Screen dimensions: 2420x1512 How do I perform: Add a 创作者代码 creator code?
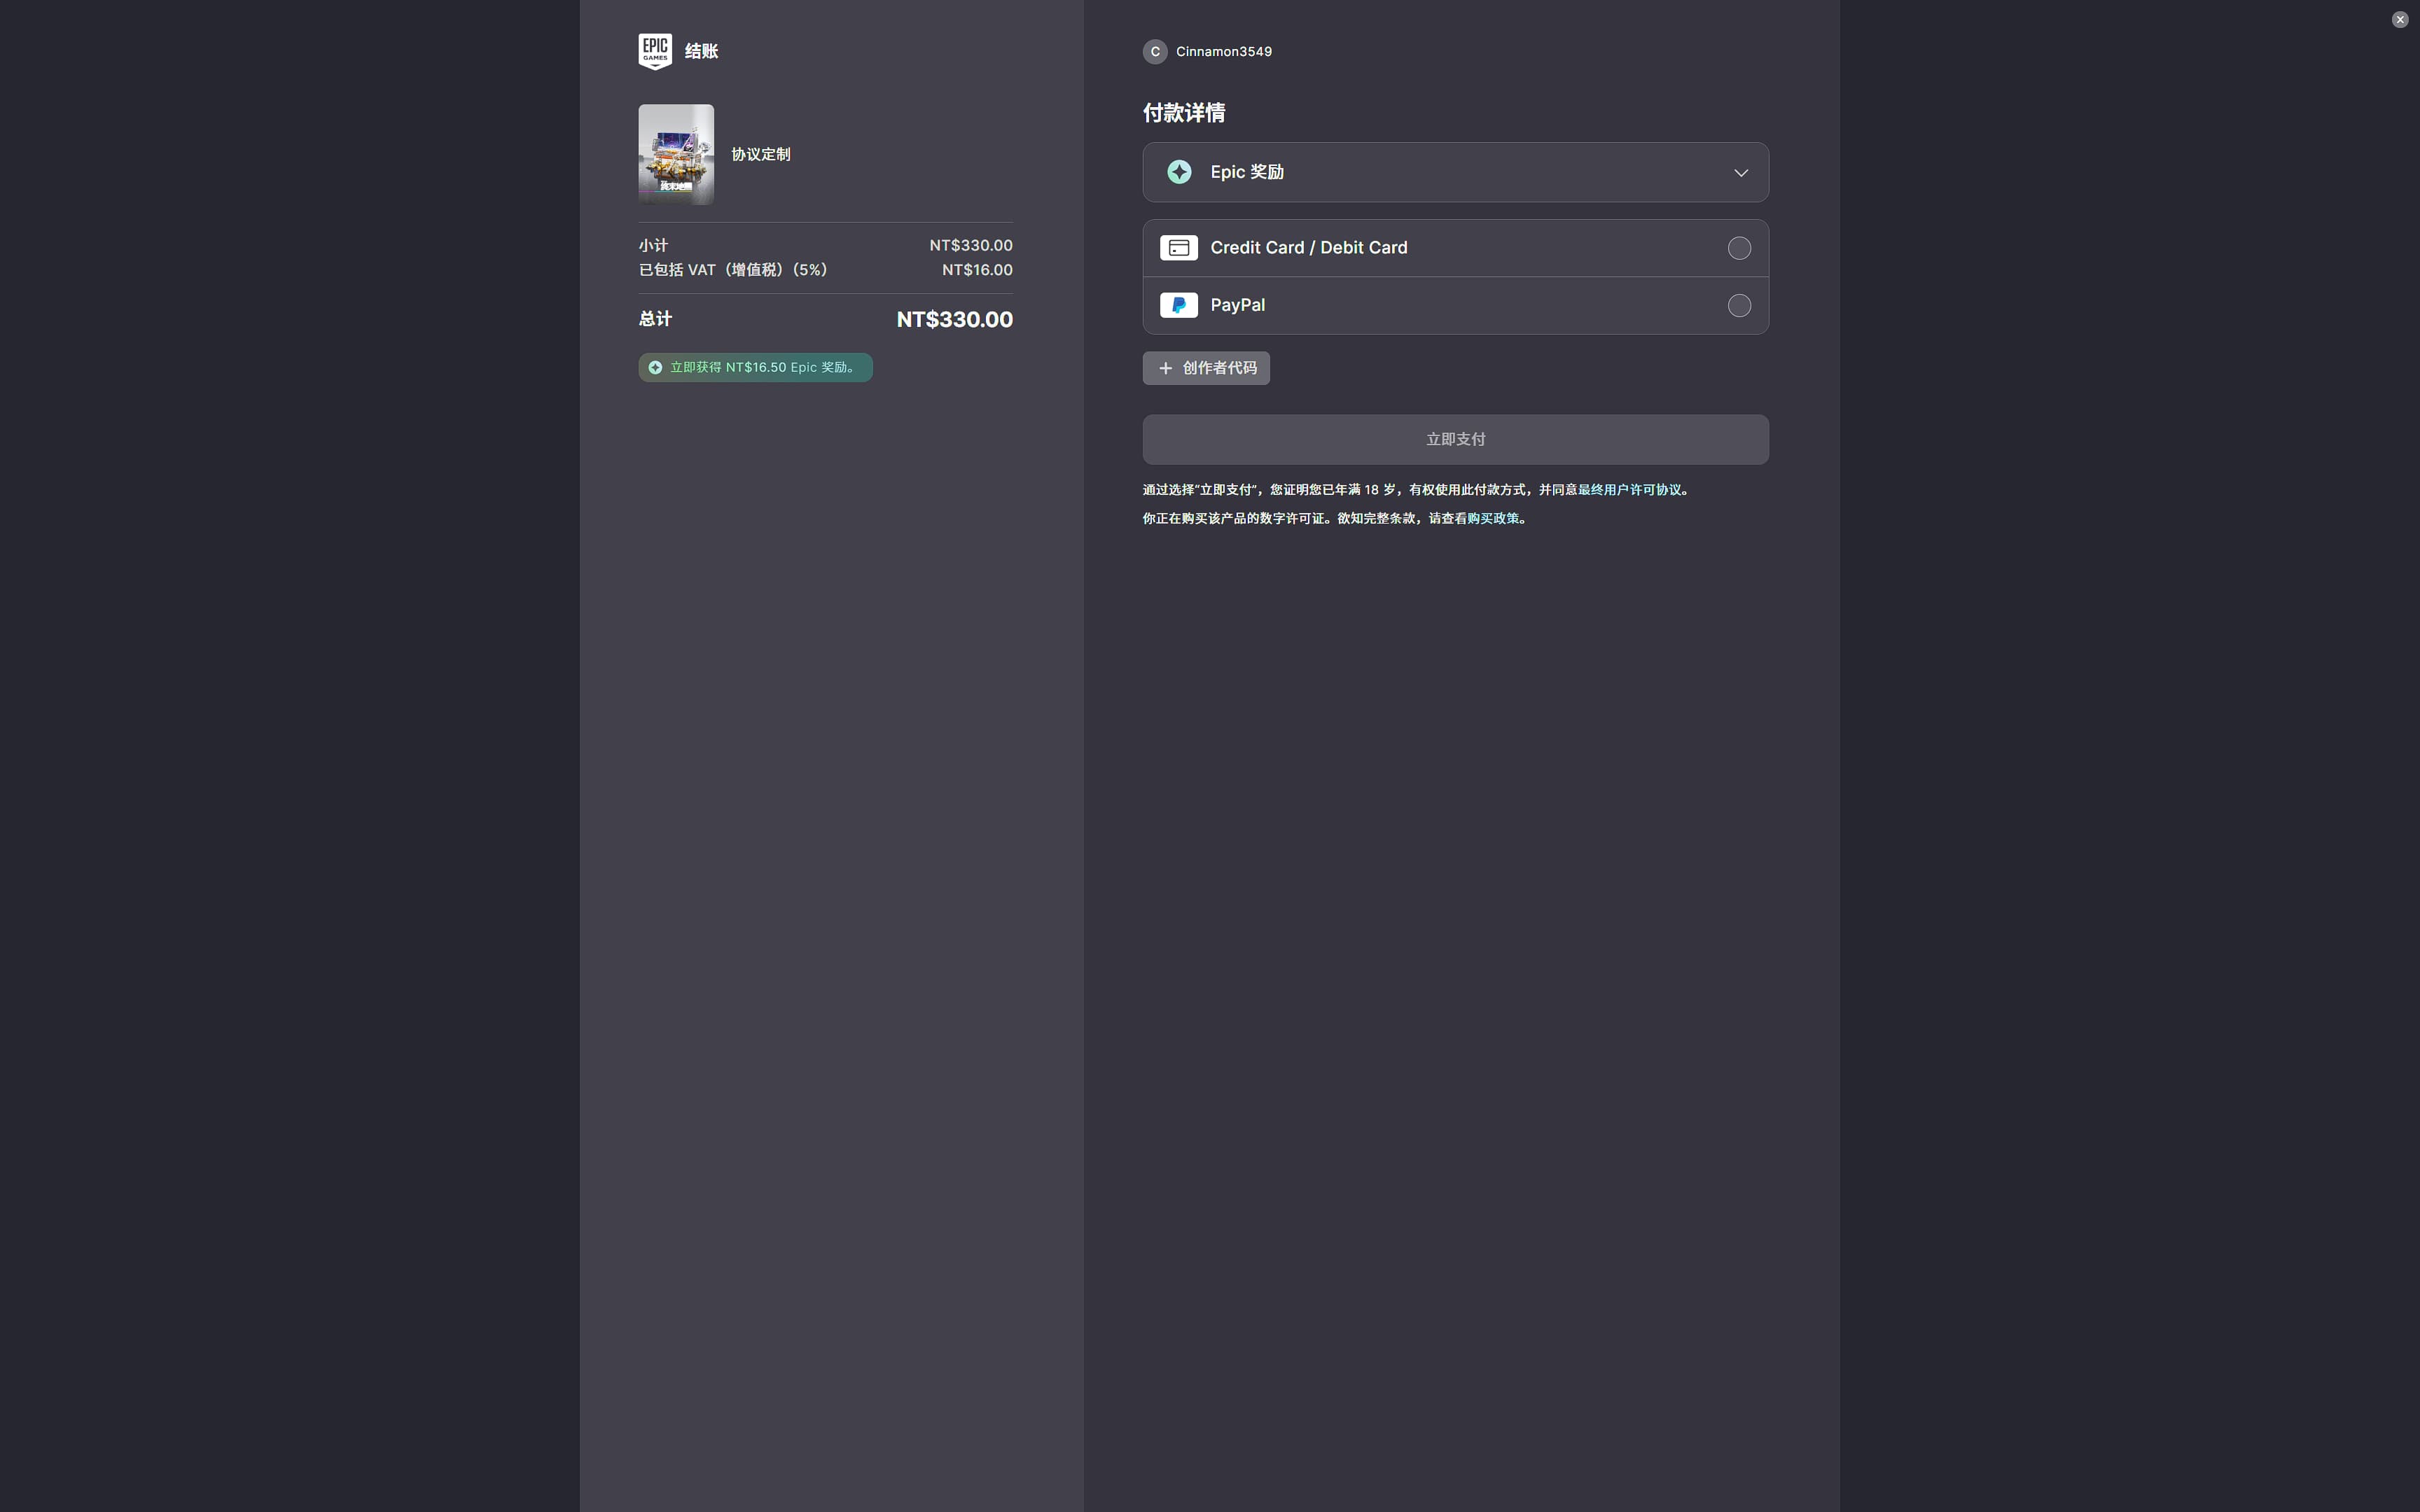(x=1206, y=368)
